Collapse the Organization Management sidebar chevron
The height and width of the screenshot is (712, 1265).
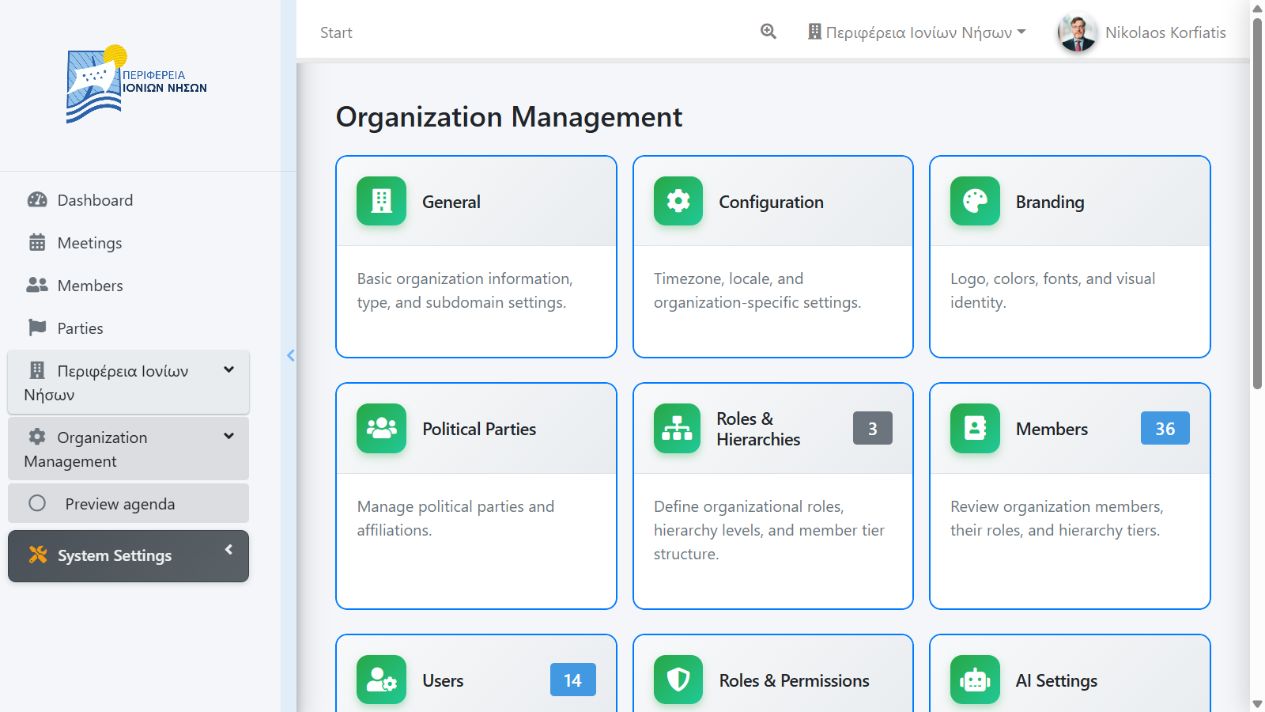(x=228, y=436)
